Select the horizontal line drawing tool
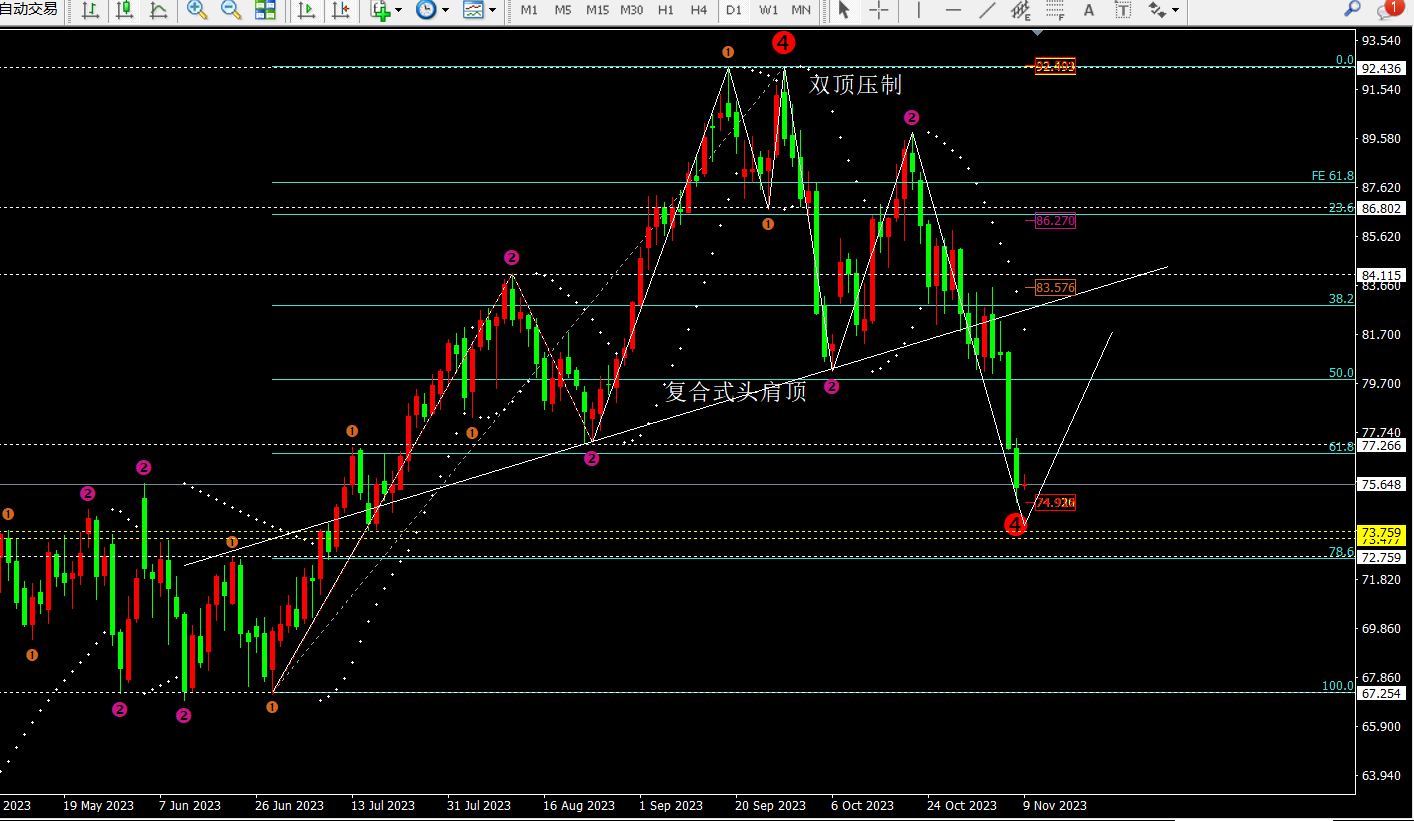 coord(953,10)
